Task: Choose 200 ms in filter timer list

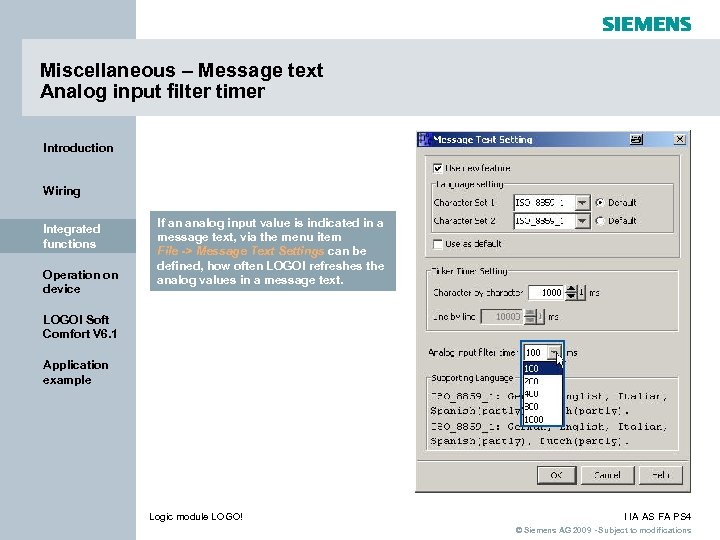Action: click(x=543, y=381)
